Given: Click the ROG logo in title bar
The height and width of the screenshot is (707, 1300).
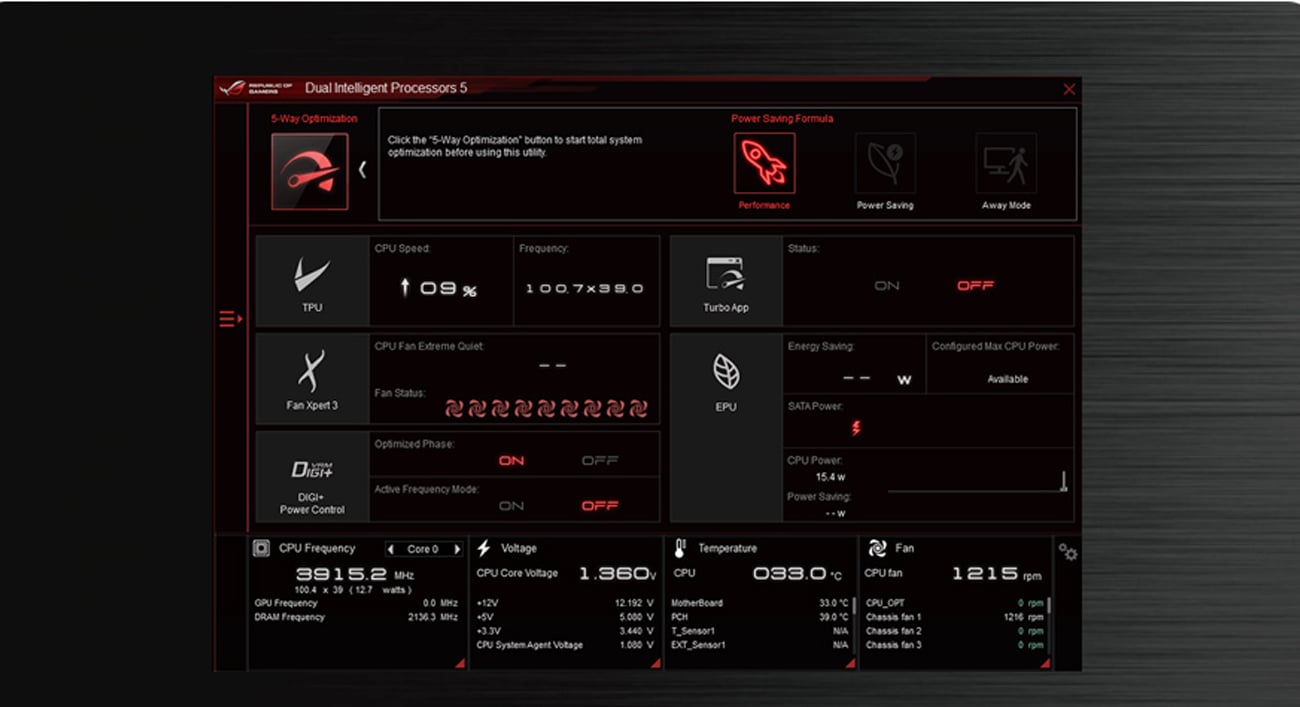Looking at the screenshot, I should click(232, 88).
